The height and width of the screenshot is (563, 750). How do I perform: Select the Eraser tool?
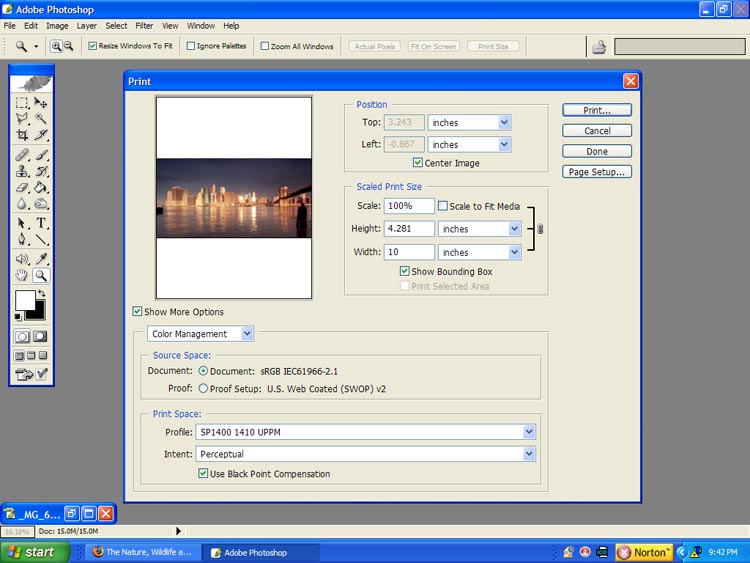pos(22,187)
